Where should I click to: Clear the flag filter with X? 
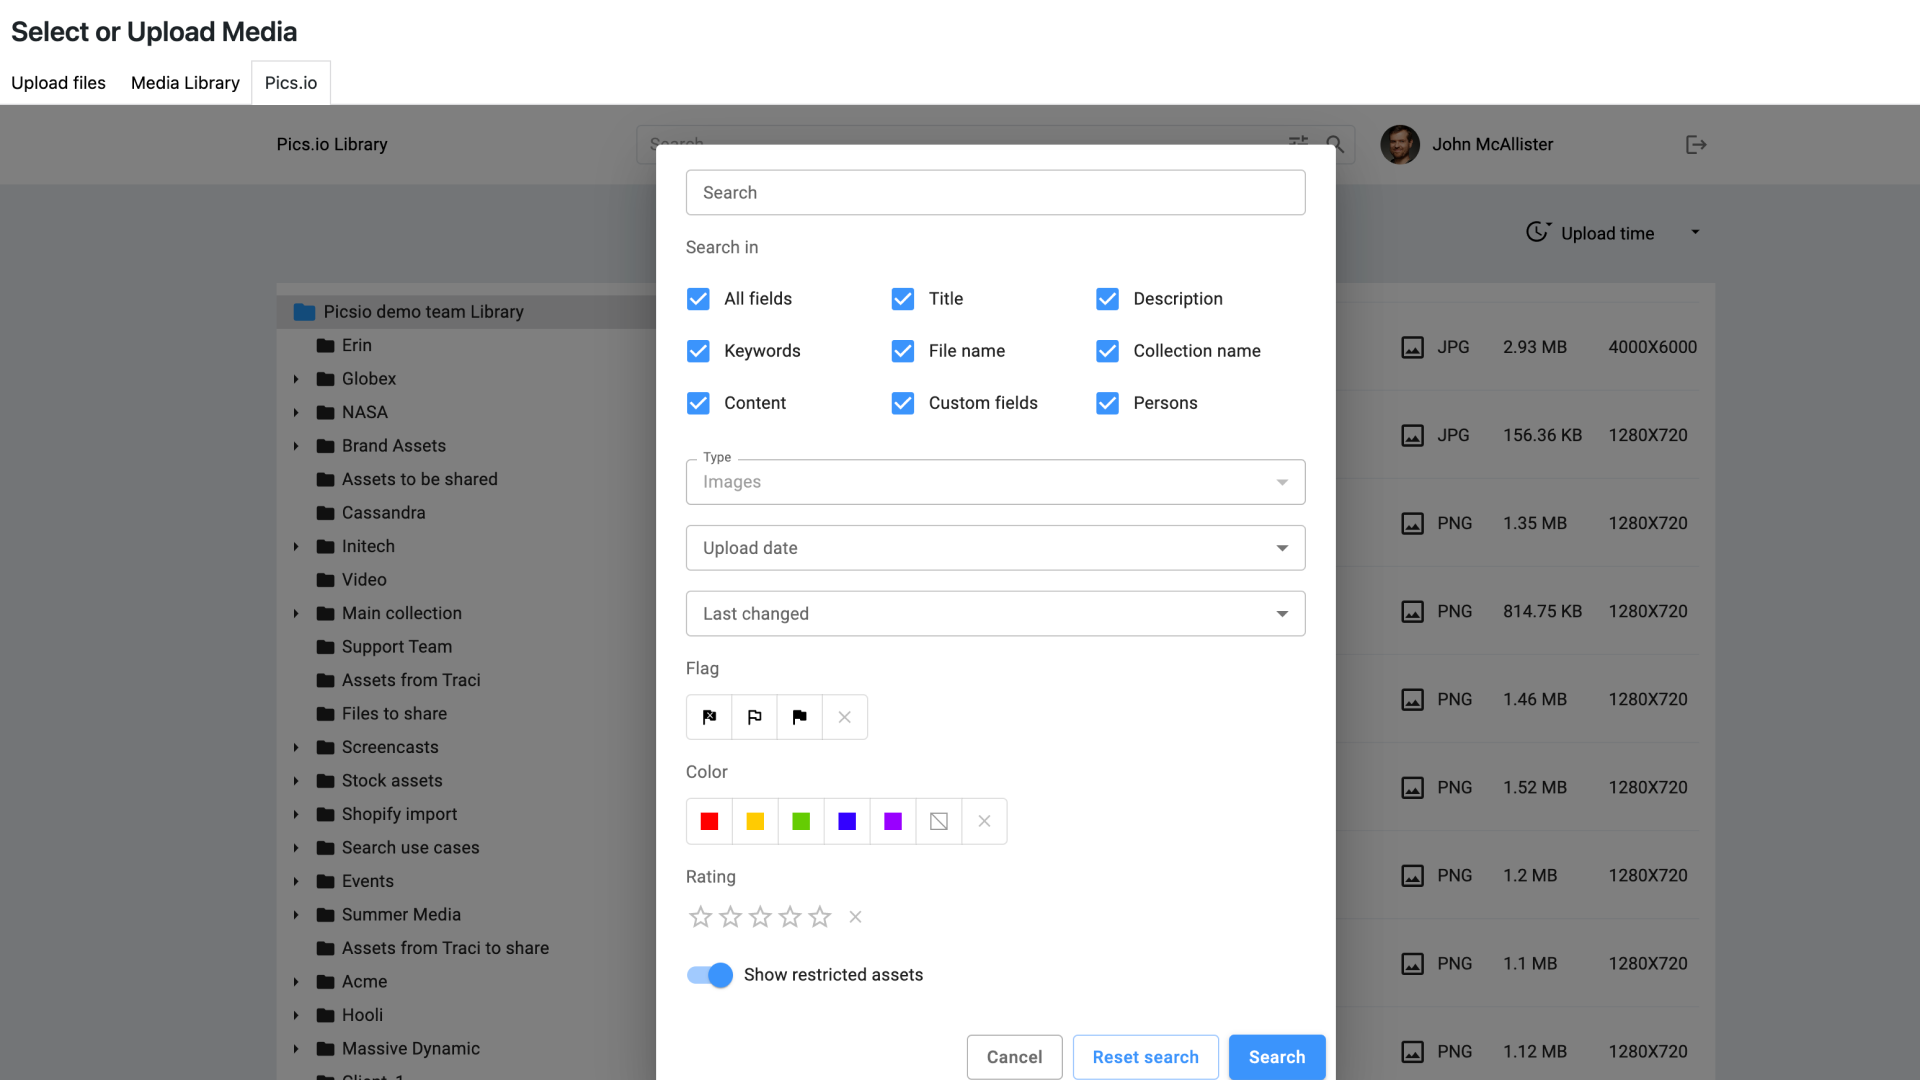(845, 717)
